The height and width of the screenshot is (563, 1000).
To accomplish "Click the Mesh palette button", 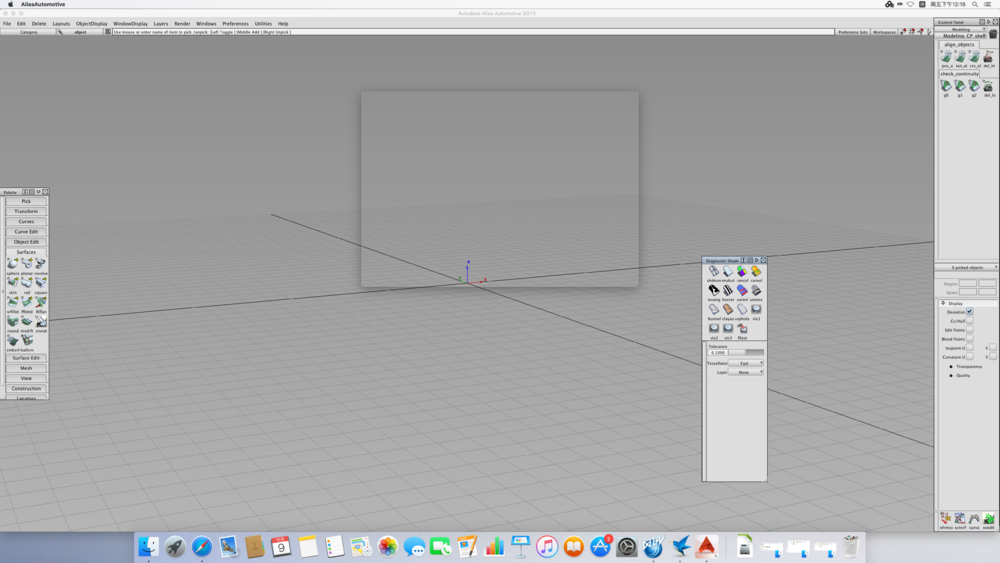I will (x=26, y=368).
